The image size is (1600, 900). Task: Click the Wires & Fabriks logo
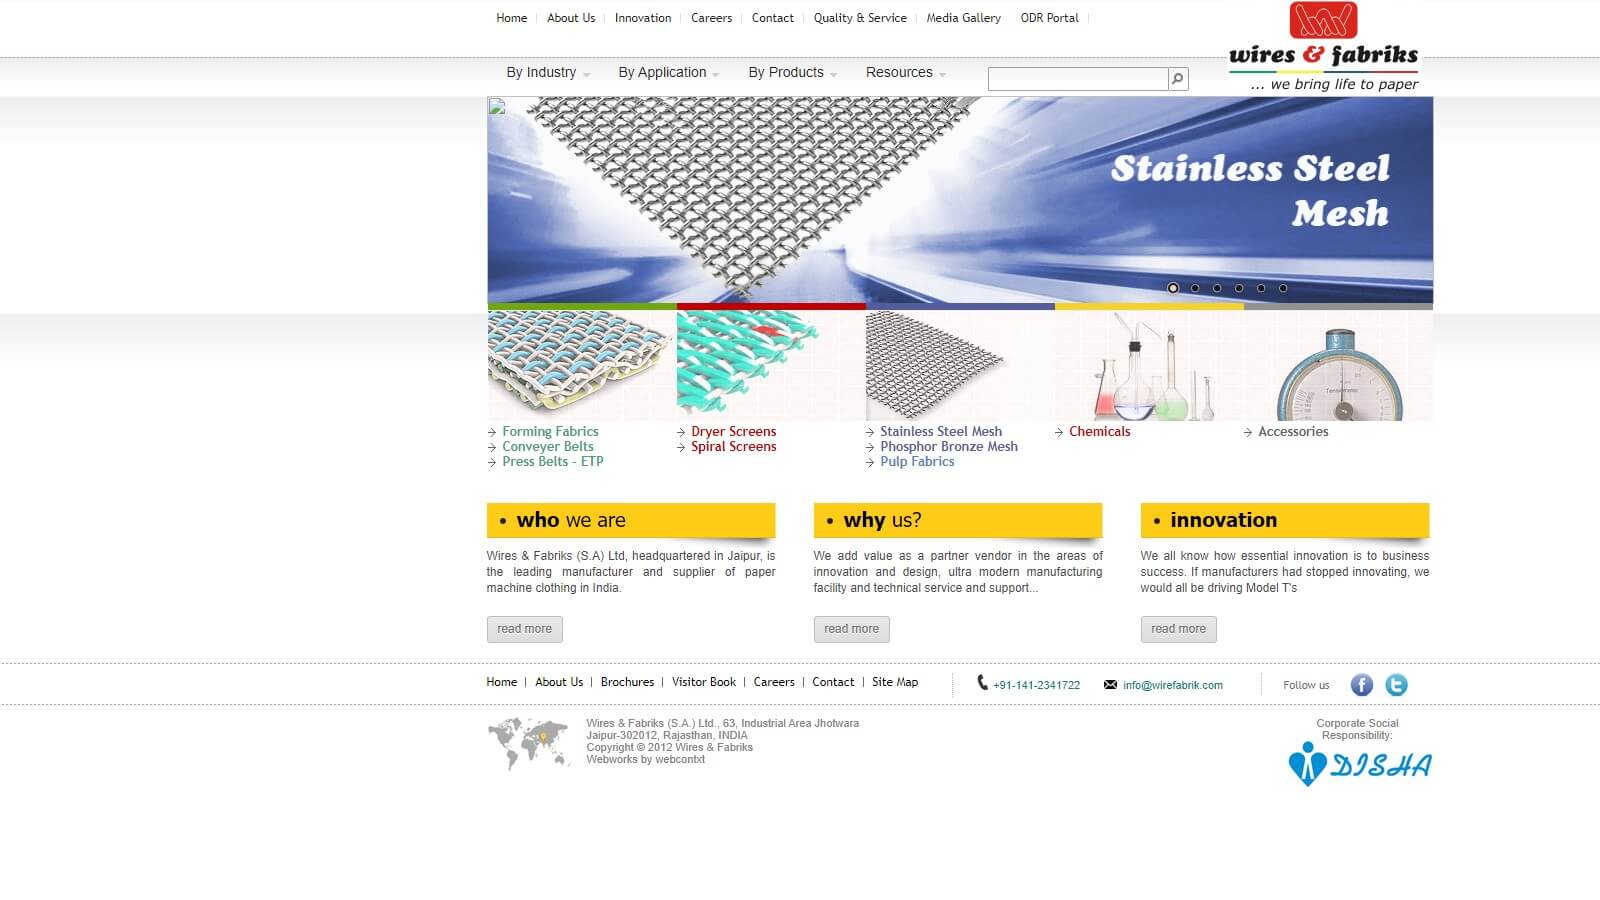pos(1323,47)
